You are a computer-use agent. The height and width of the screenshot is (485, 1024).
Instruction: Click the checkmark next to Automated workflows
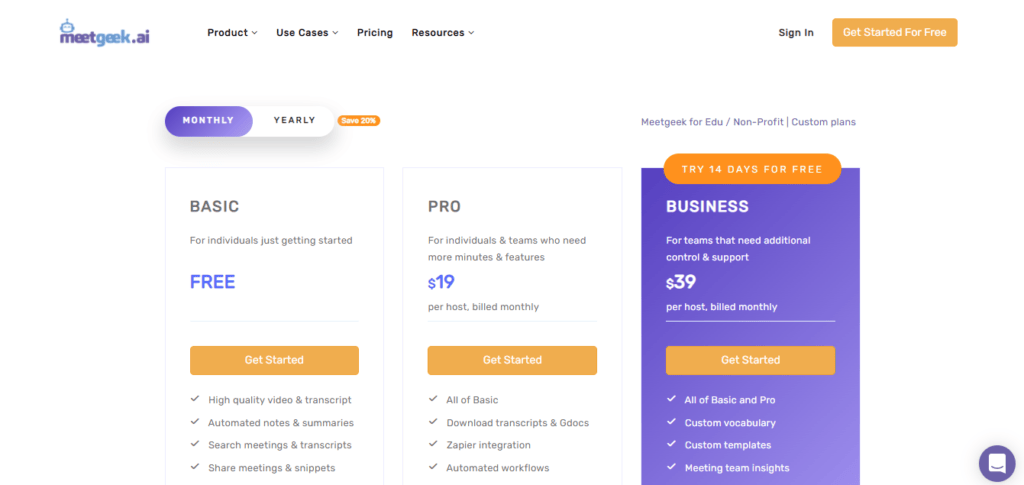point(433,468)
